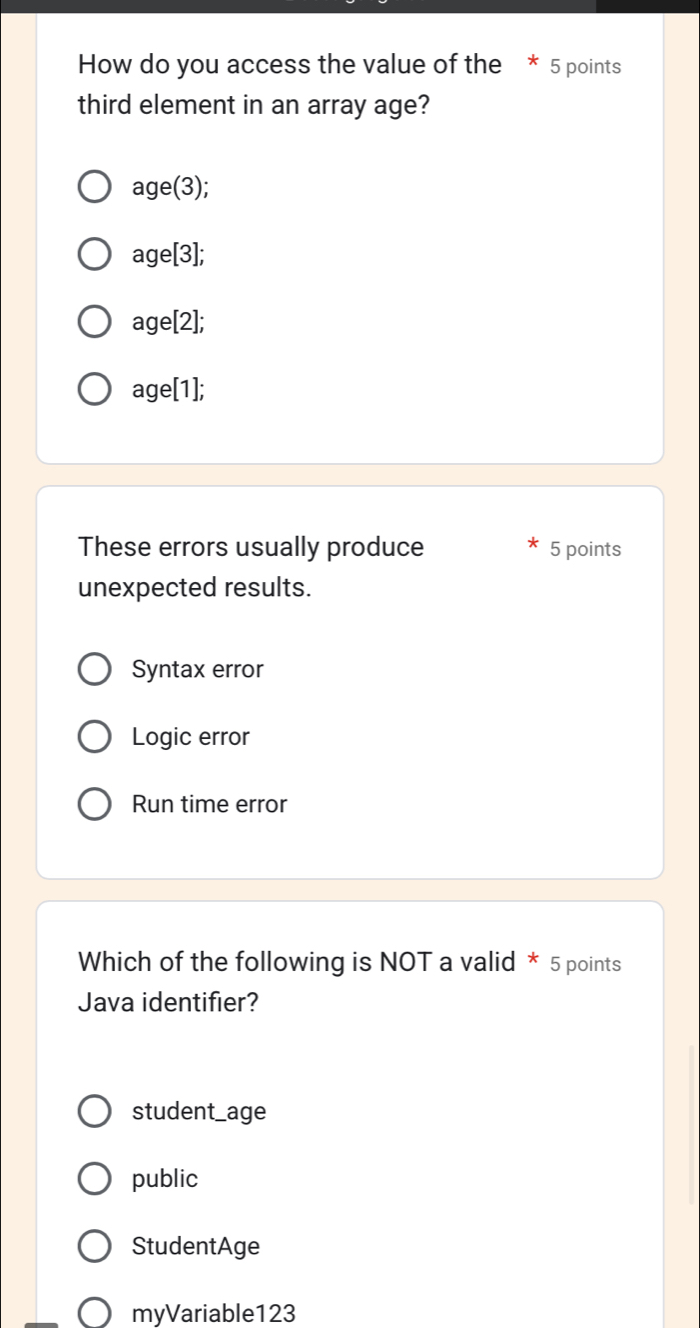
Task: Click the array age question text
Action: (x=290, y=86)
